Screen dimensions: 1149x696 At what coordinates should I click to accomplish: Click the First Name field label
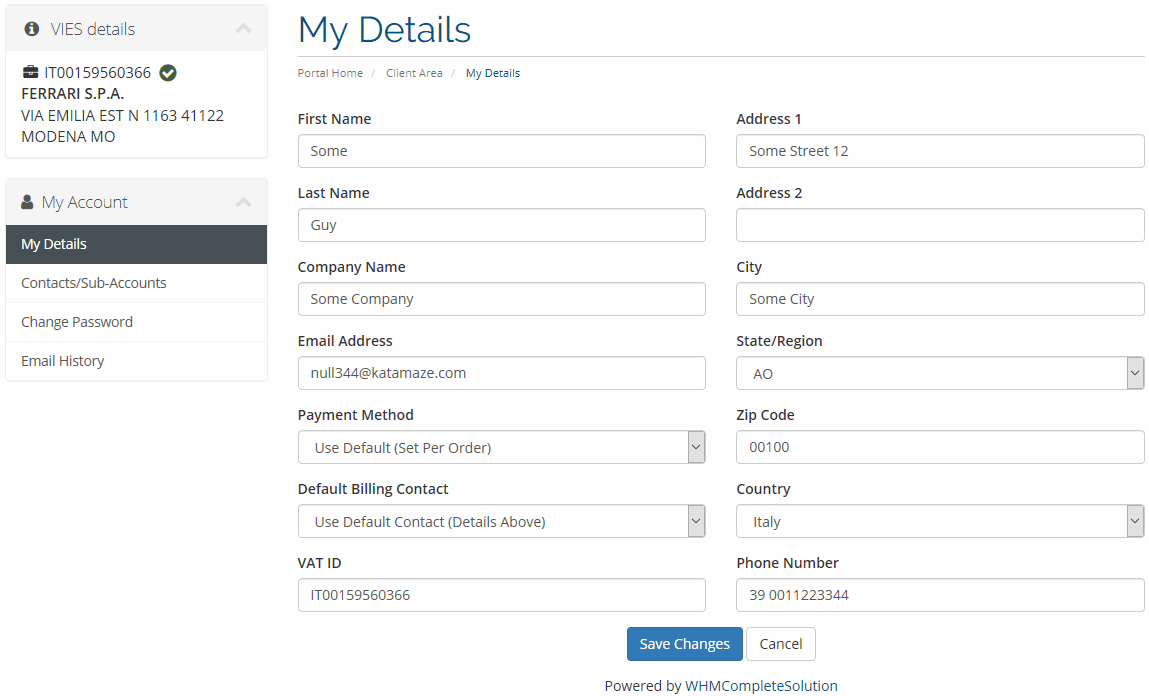[x=334, y=119]
